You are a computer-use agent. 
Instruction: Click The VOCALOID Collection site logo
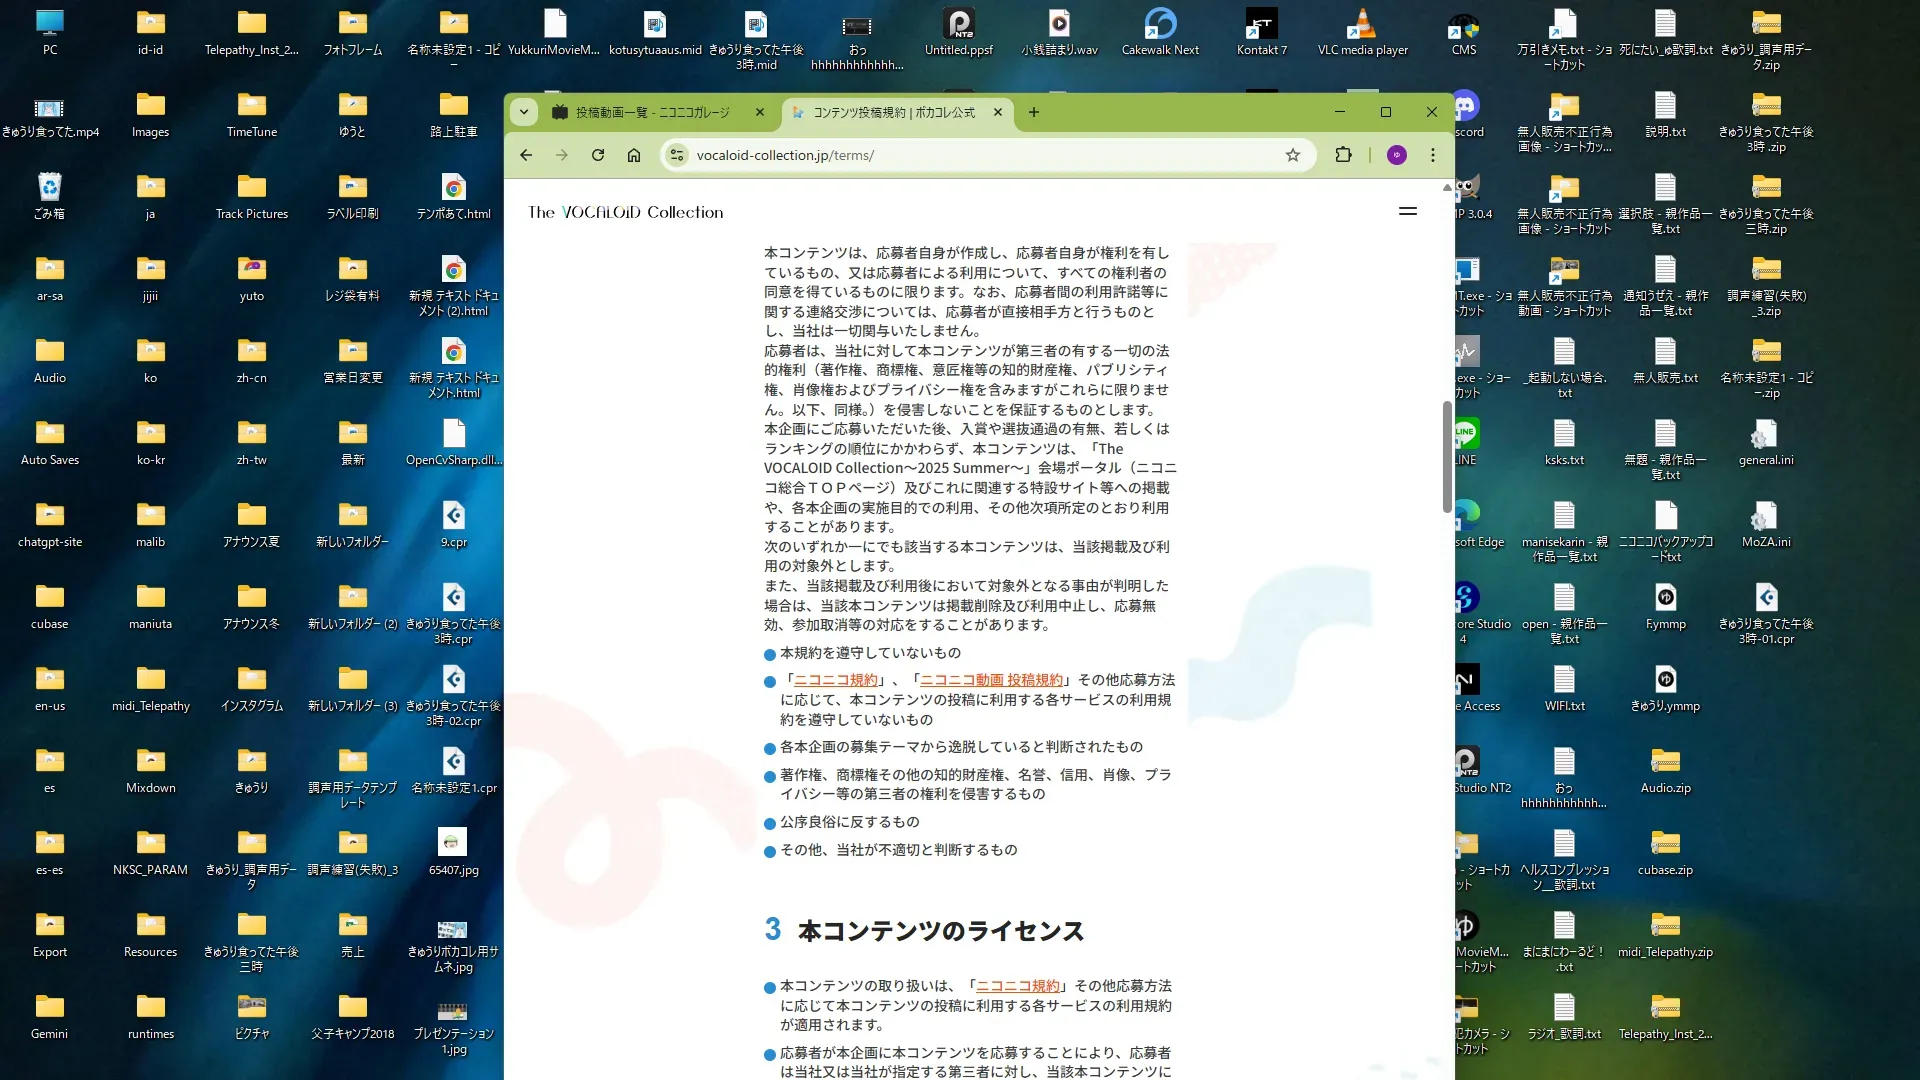coord(626,212)
